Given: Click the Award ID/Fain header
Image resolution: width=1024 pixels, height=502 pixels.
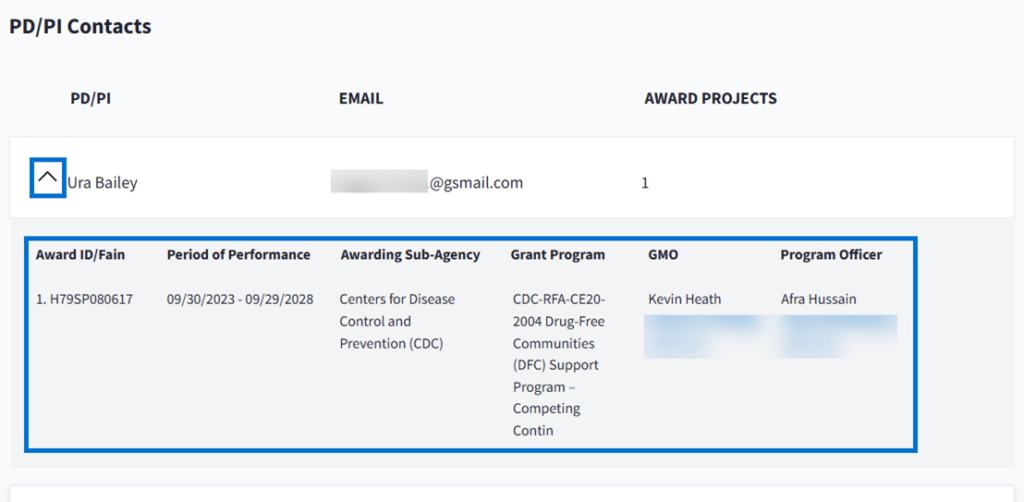Looking at the screenshot, I should click(80, 255).
